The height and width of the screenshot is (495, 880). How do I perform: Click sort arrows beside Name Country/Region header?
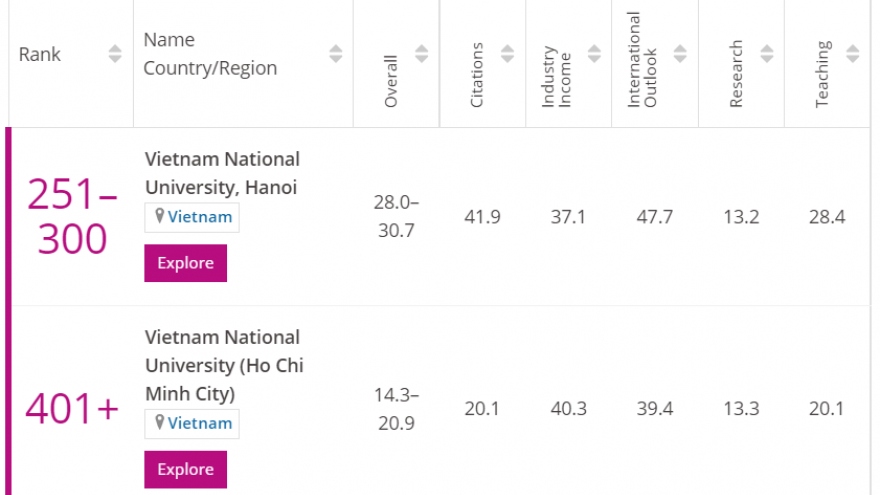coord(335,54)
